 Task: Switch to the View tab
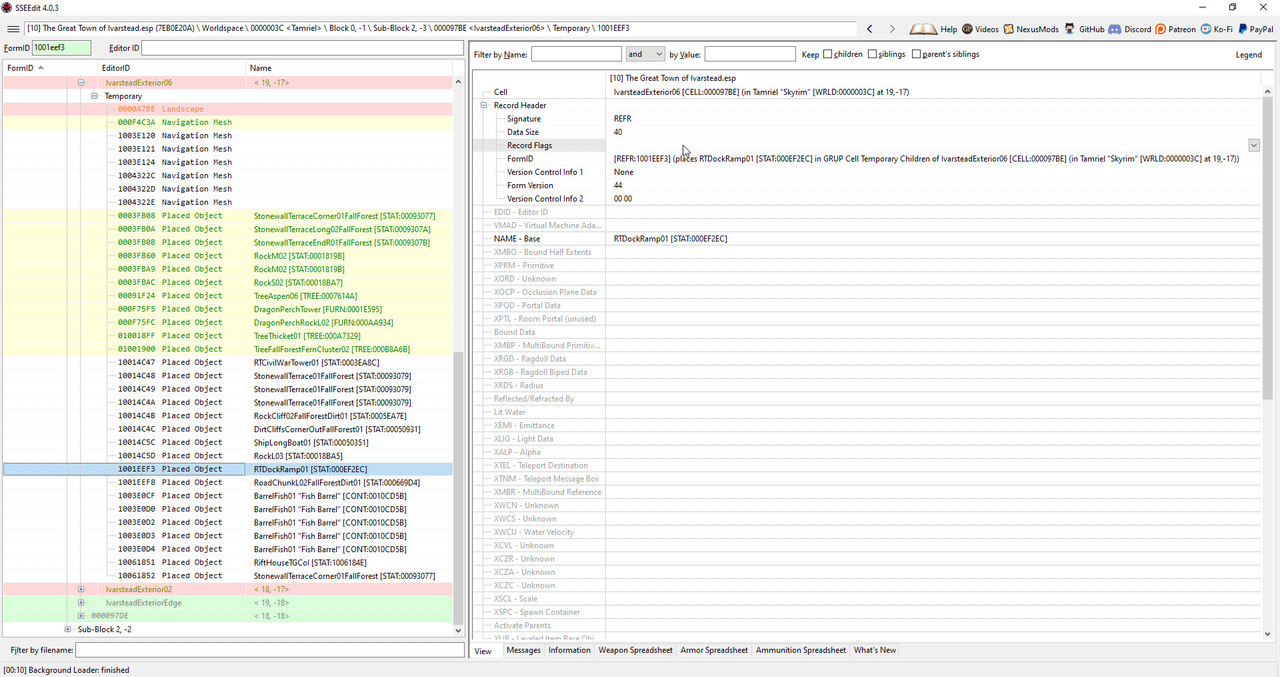click(483, 650)
